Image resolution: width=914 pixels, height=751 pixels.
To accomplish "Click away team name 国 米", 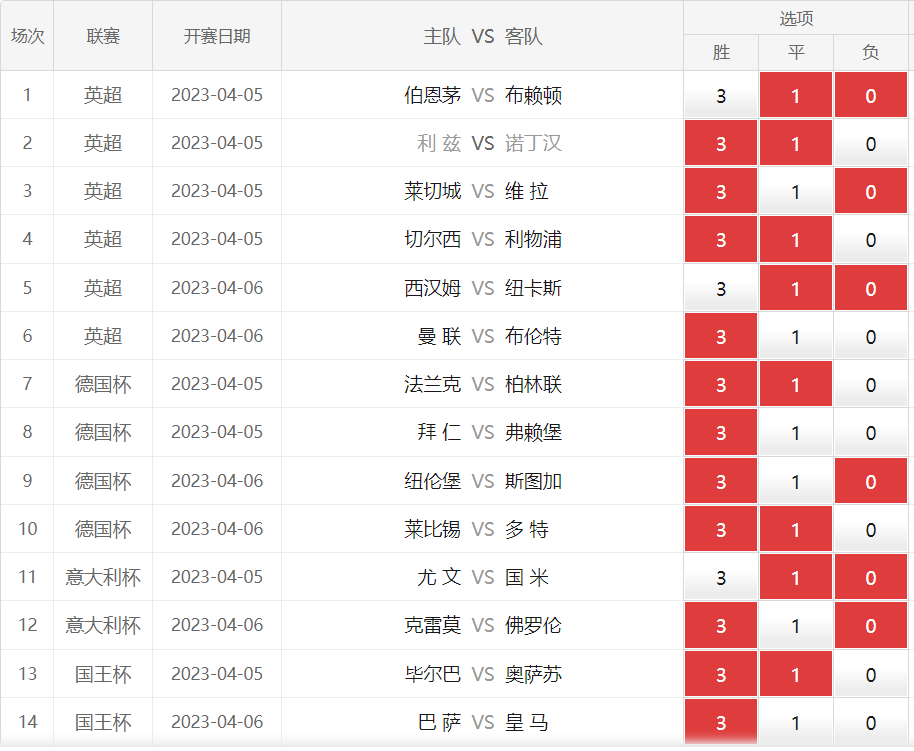I will 527,577.
